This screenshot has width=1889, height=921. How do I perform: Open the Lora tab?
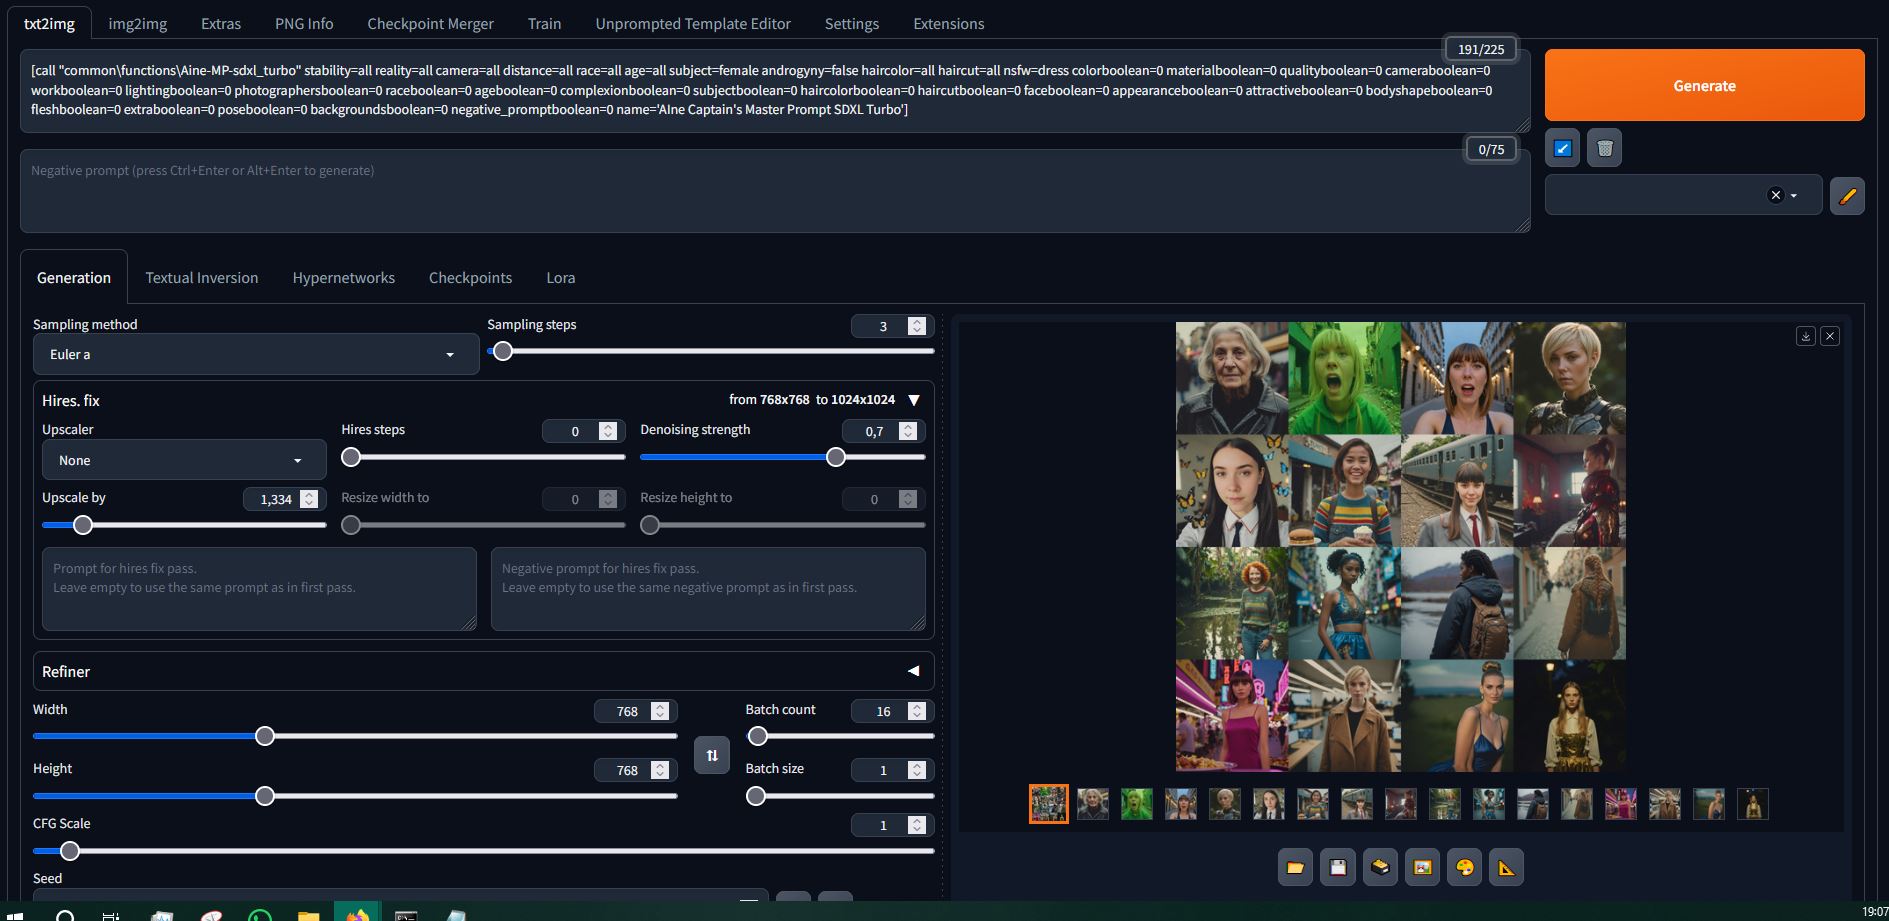point(560,278)
